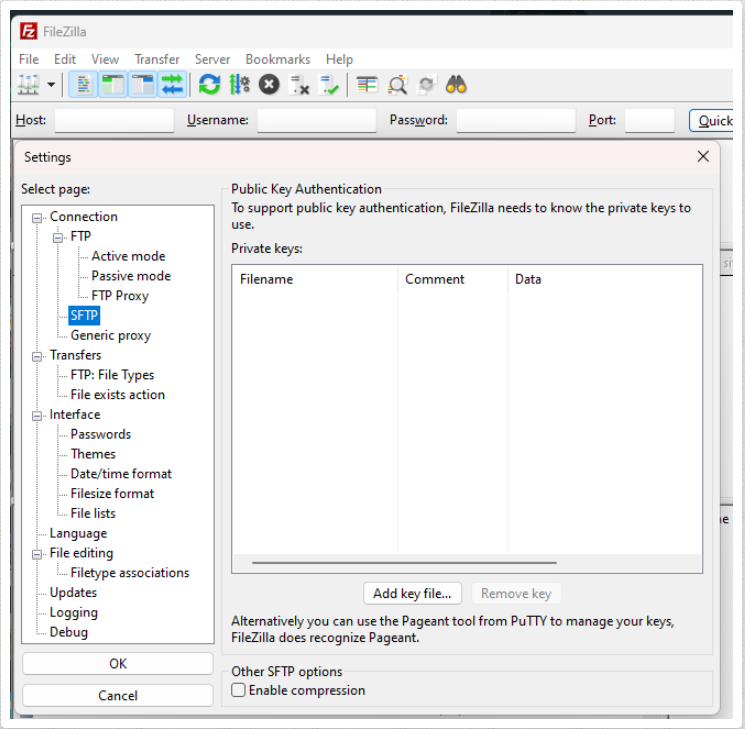Viewport: 745px width, 729px height.
Task: Collapse the Interface tree node
Action: [x=38, y=415]
